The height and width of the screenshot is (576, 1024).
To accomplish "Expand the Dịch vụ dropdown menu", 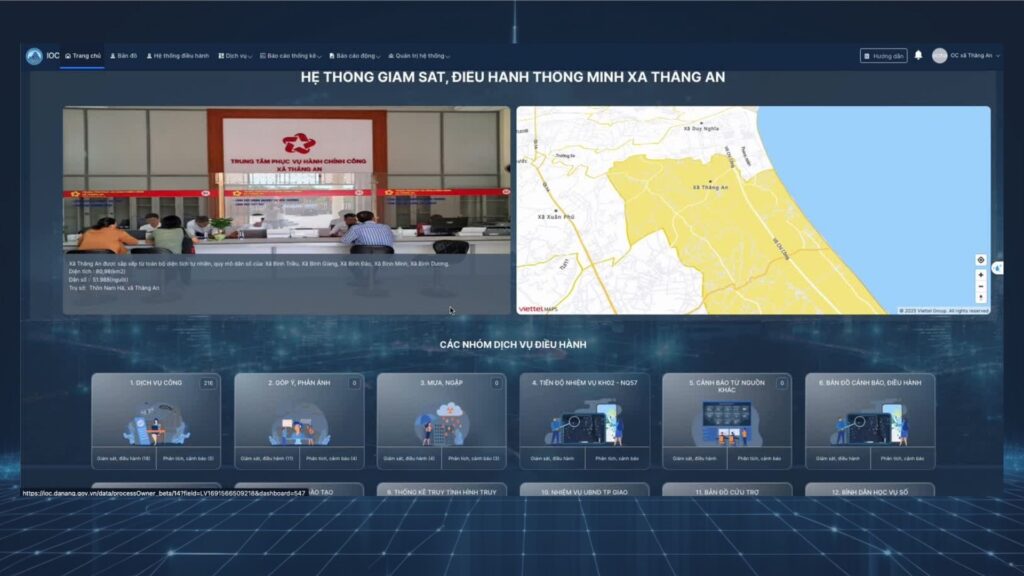I will [235, 56].
